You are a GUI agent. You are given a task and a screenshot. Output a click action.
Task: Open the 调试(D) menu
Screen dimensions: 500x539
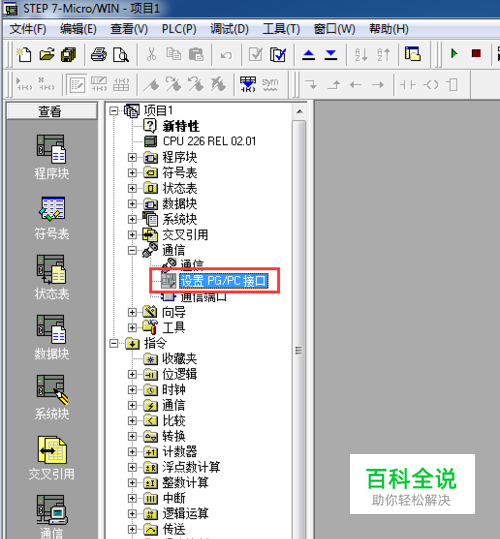229,29
